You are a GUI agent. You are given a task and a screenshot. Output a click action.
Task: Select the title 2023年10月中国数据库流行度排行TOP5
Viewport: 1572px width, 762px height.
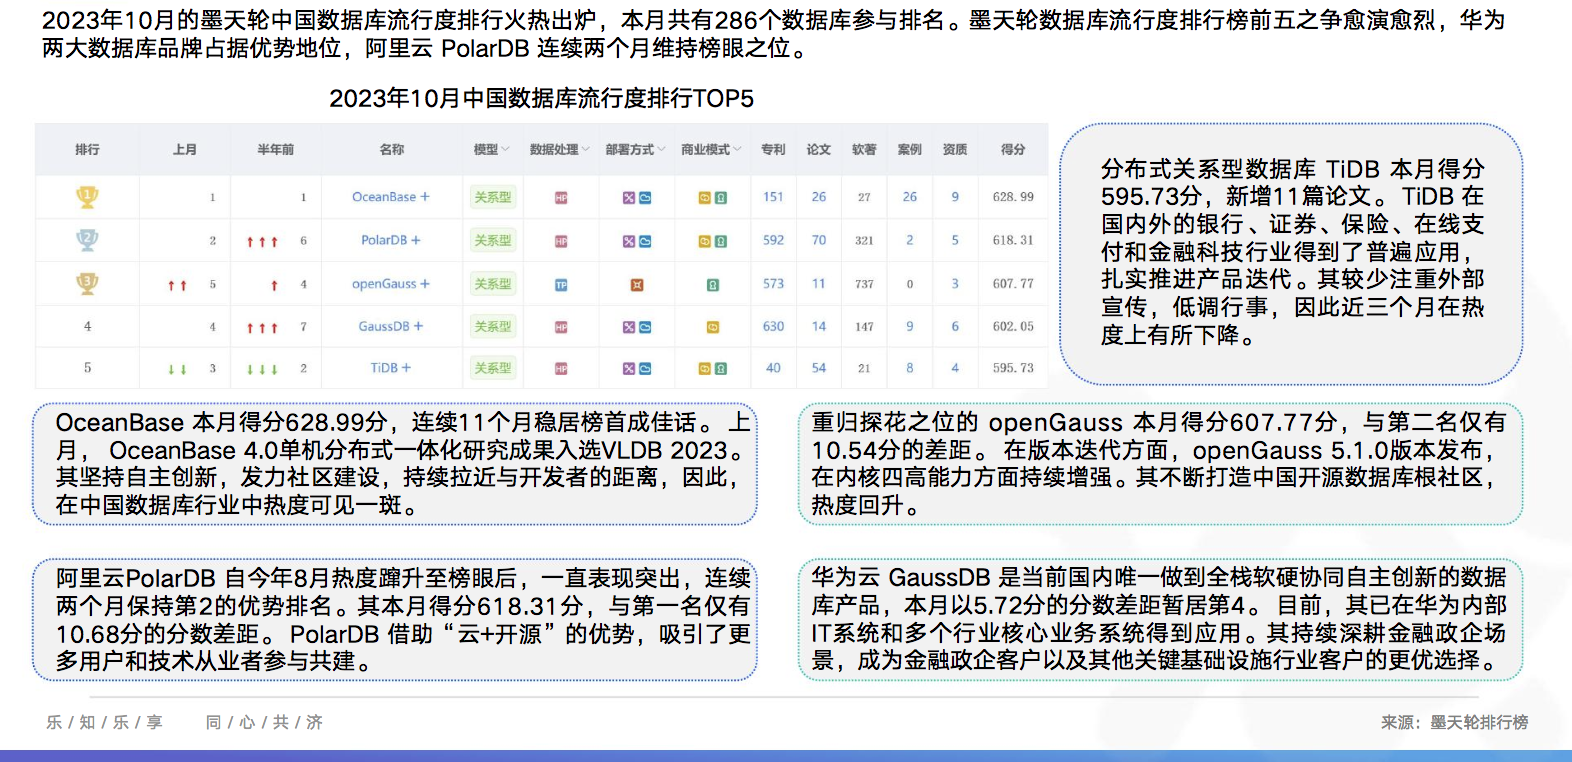click(542, 98)
